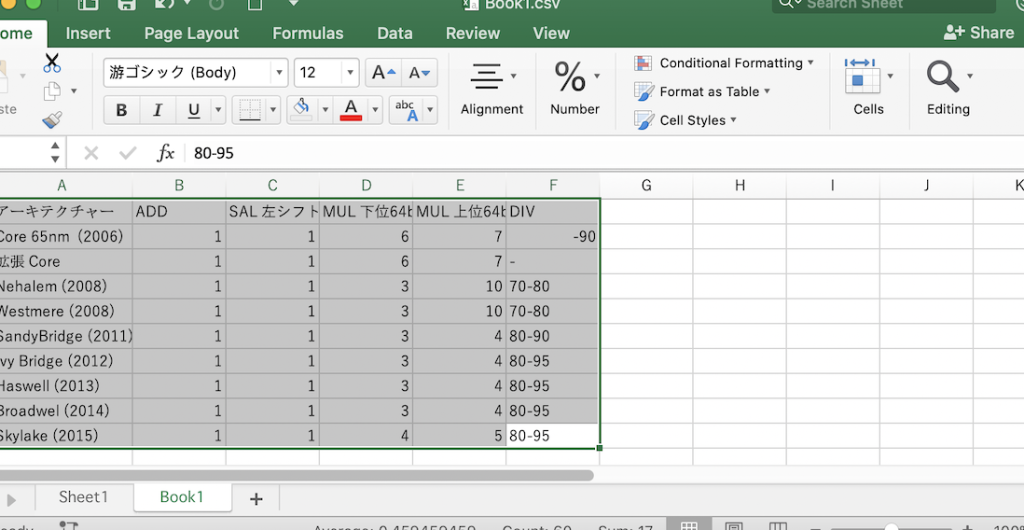Switch to Formulas tab
The width and height of the screenshot is (1024, 530).
(x=308, y=33)
